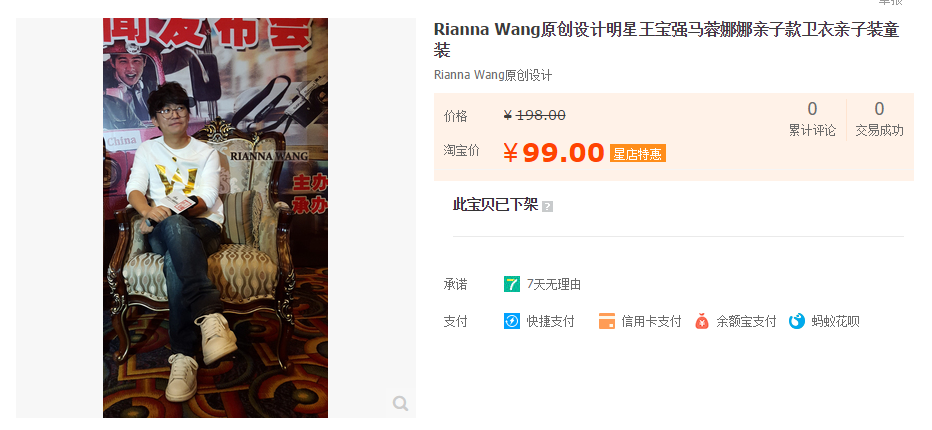Click the blue 快捷支付 lightning icon
This screenshot has height=430, width=932.
click(x=512, y=321)
